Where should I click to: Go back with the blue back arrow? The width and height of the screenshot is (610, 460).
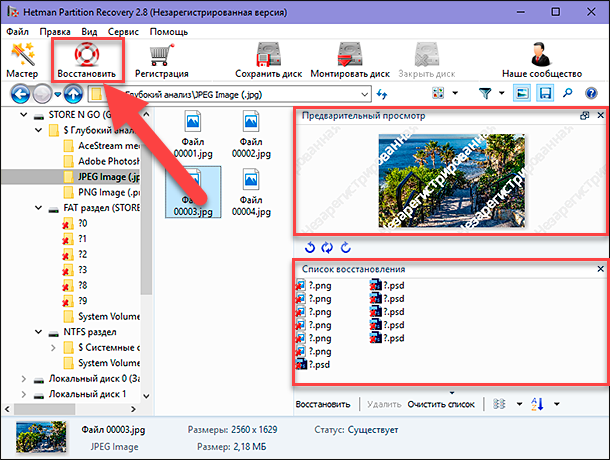[x=20, y=94]
